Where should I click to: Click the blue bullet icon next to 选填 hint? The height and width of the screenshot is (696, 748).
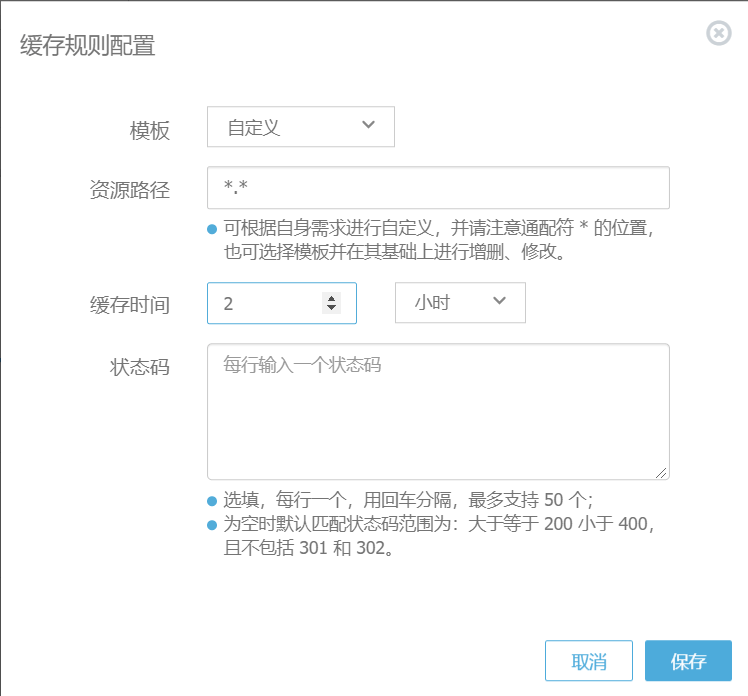pyautogui.click(x=212, y=502)
